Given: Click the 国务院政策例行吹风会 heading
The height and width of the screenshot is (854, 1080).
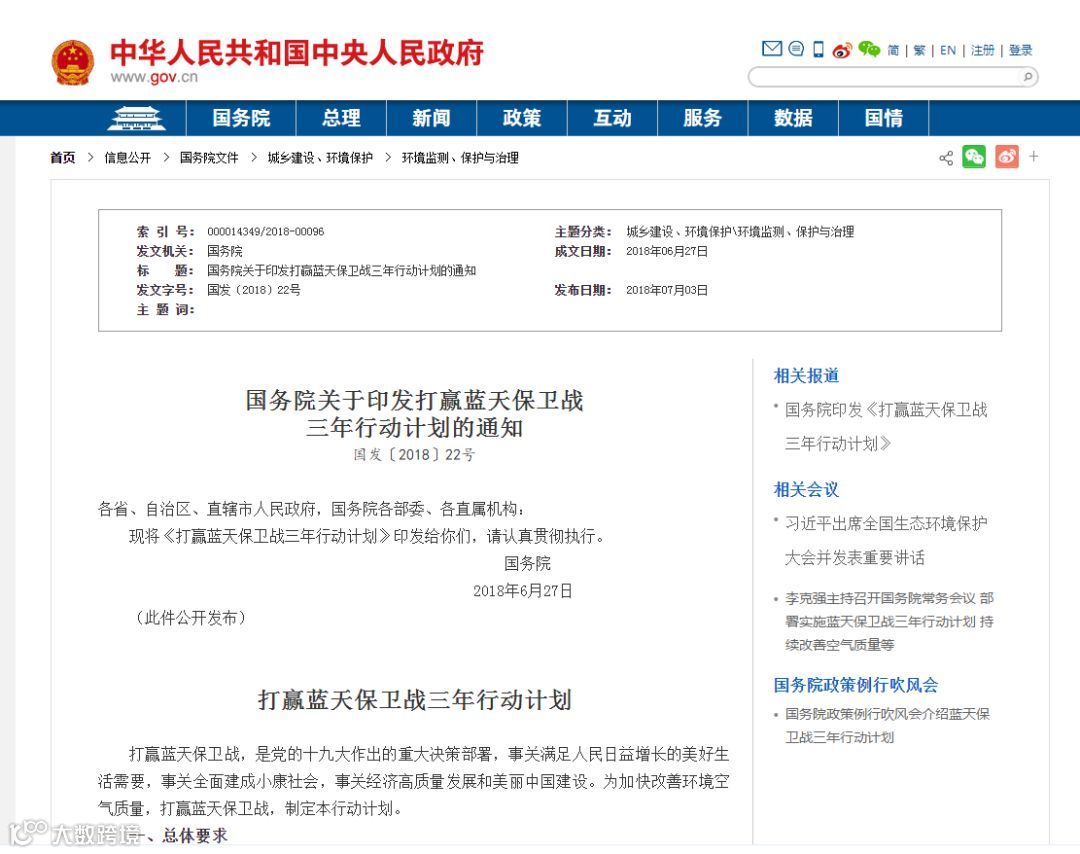Looking at the screenshot, I should point(855,685).
